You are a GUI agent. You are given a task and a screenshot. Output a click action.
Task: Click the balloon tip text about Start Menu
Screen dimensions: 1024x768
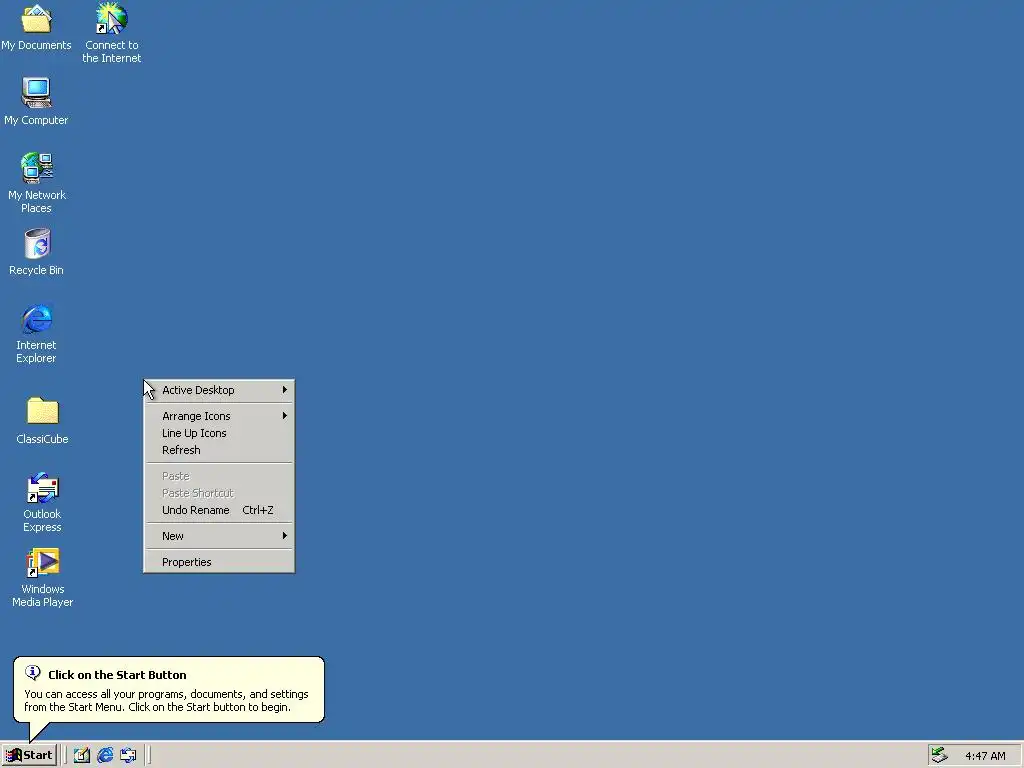[167, 701]
